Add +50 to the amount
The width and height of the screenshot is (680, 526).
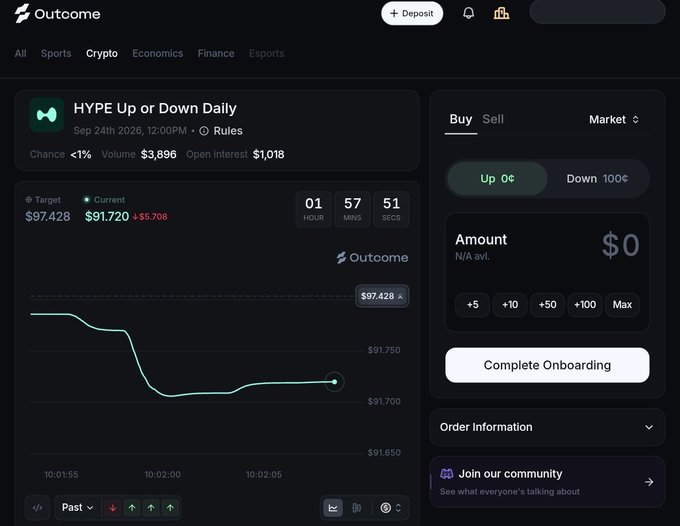(x=547, y=305)
